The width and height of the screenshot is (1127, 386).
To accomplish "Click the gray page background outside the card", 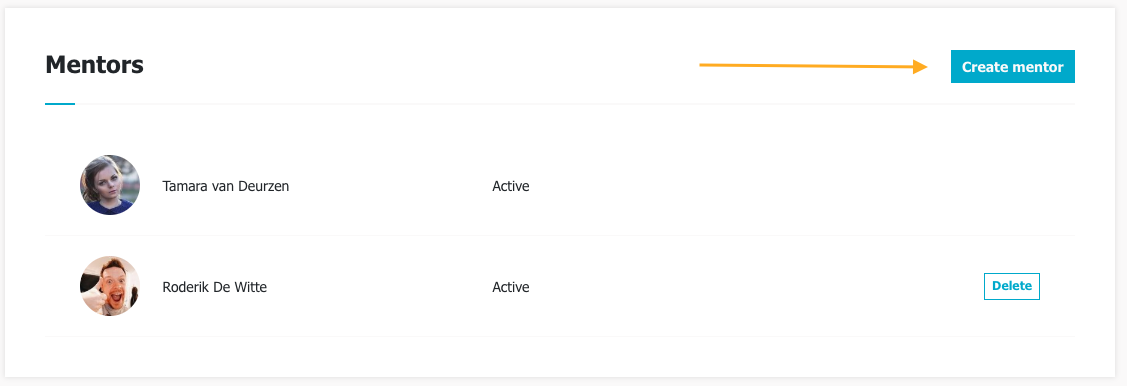I will [1121, 194].
